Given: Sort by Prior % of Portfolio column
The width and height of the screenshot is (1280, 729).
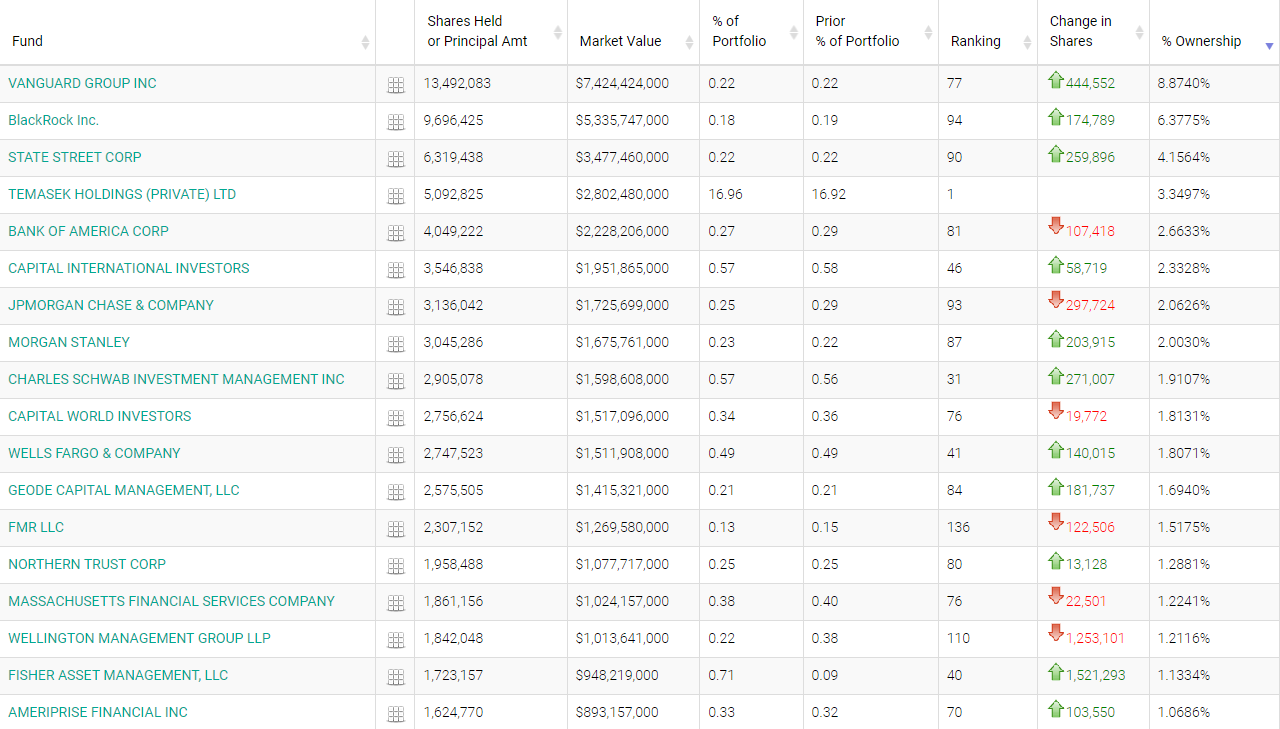Looking at the screenshot, I should point(871,33).
